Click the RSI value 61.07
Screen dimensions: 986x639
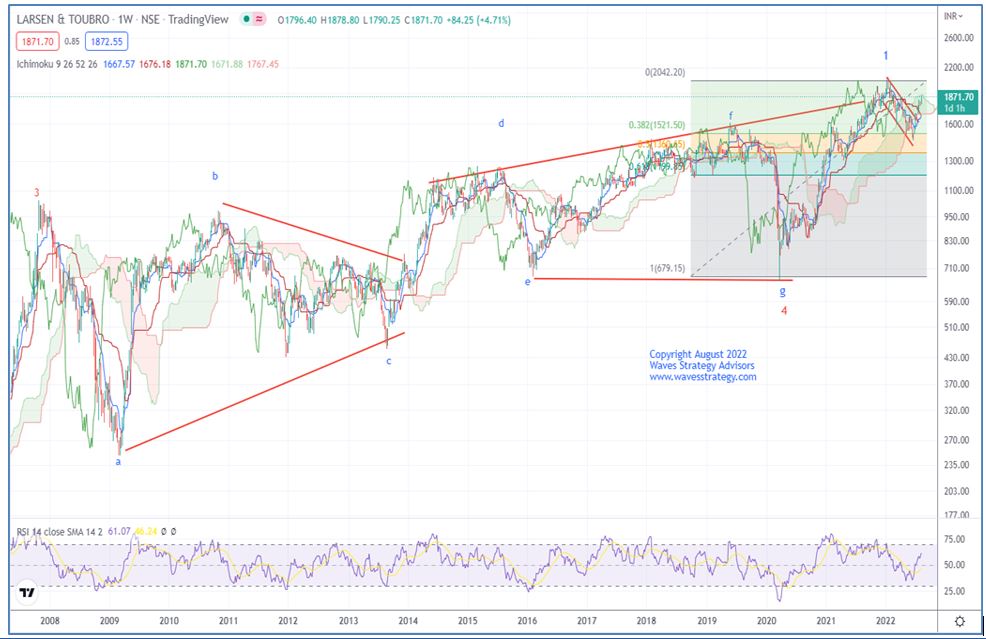point(118,531)
